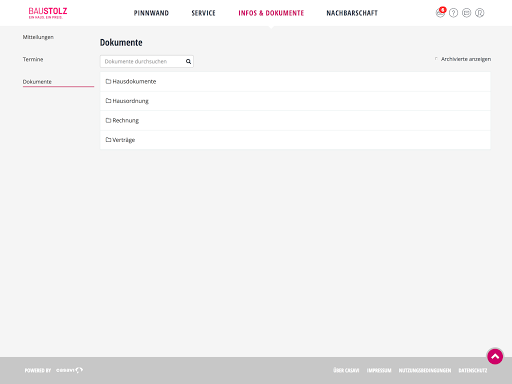Image resolution: width=512 pixels, height=384 pixels.
Task: Click the Casavi logo in footer
Action: [69, 370]
